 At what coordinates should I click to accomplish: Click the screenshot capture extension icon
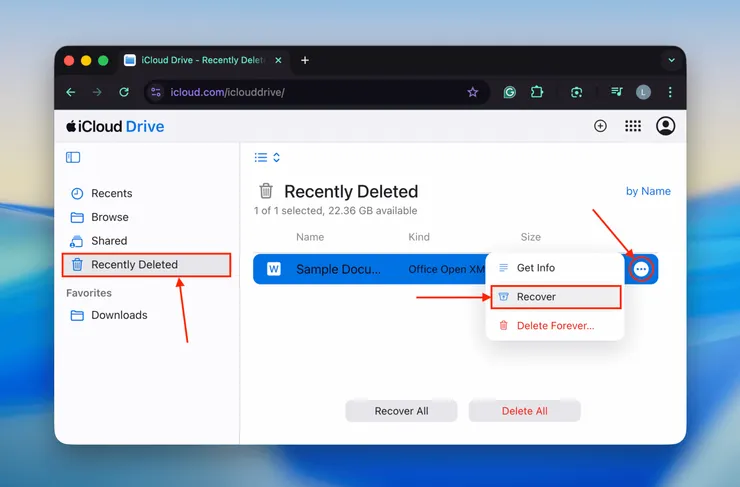coord(576,92)
